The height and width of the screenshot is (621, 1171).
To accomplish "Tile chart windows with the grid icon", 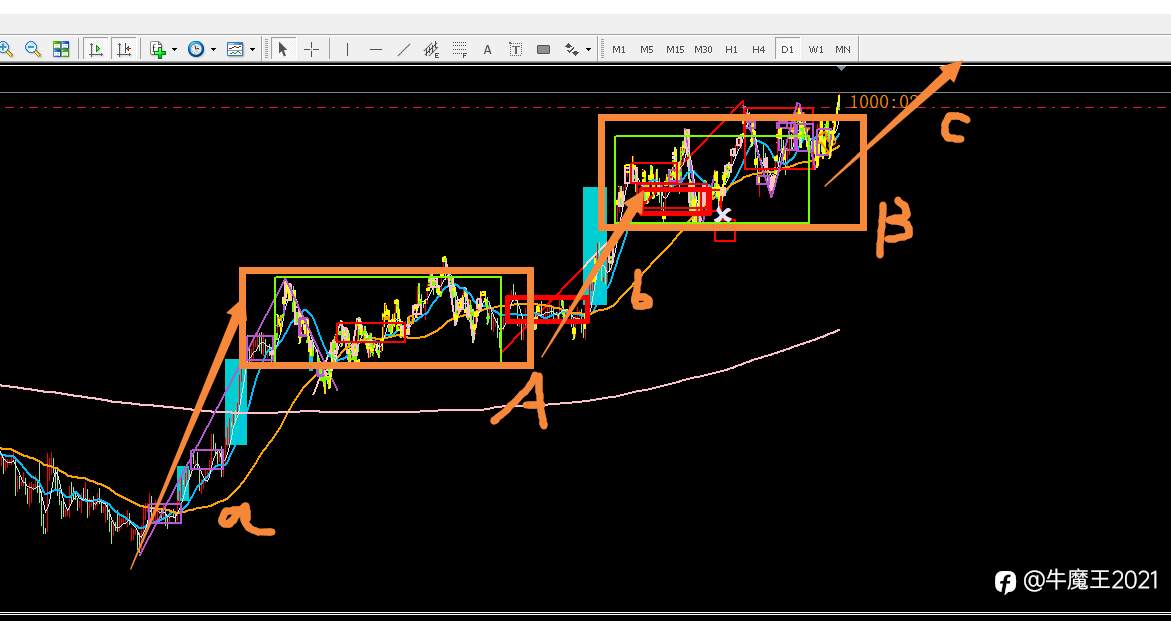I will point(61,49).
